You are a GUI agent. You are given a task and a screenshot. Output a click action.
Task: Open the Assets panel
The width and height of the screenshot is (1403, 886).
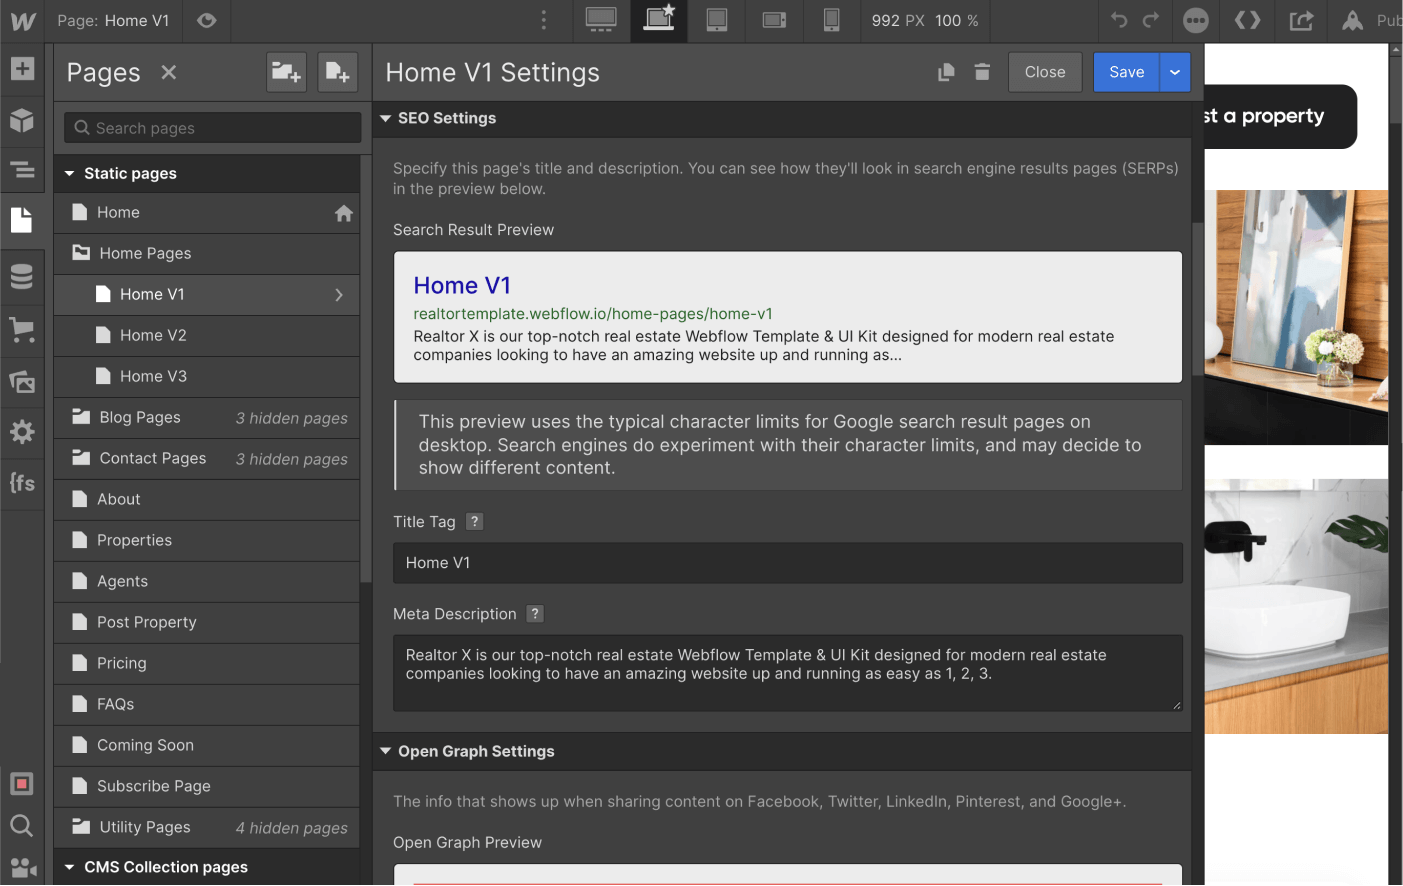[22, 381]
